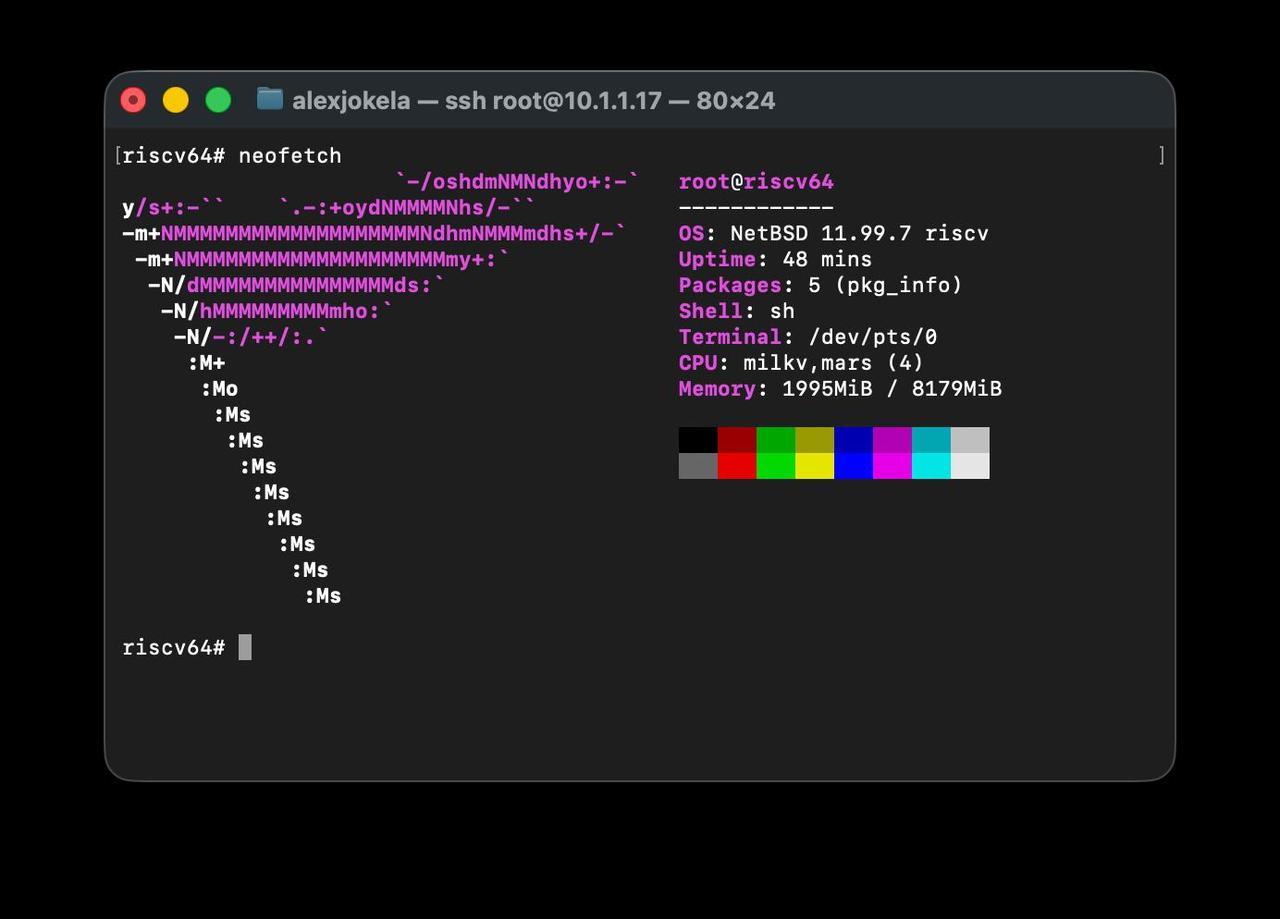Click the olive yellow color block, top row

click(815, 440)
